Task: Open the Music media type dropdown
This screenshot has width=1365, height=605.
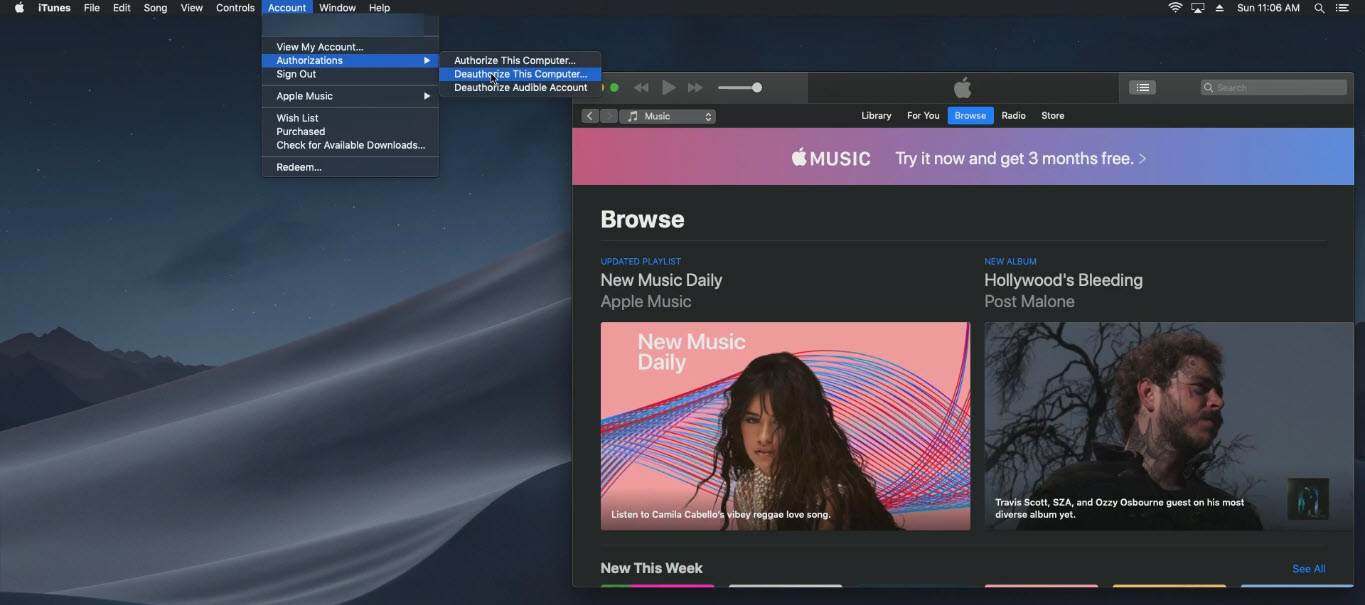Action: click(x=668, y=116)
